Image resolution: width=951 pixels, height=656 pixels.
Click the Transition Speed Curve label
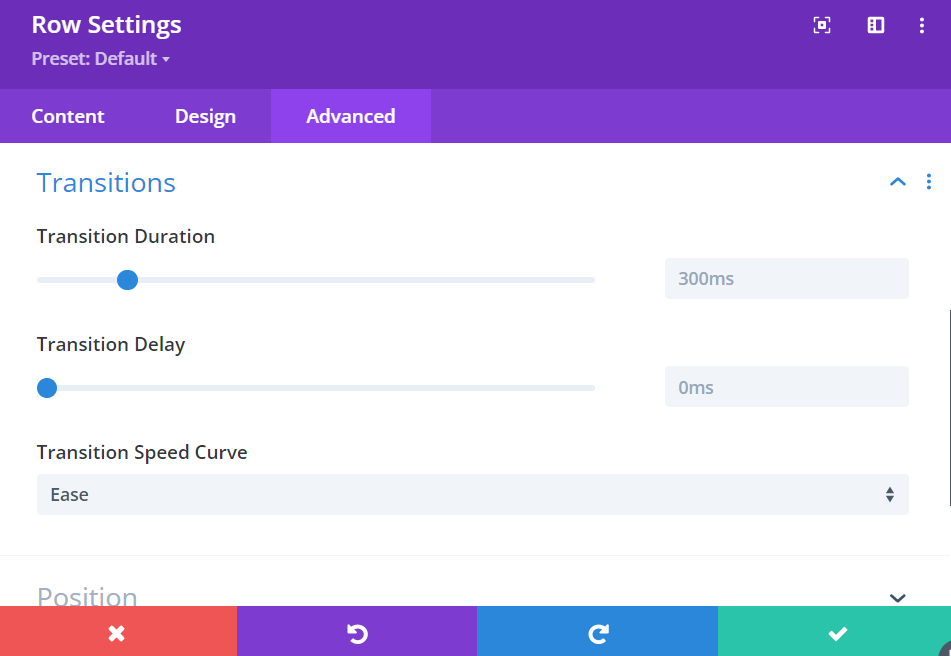[x=142, y=453]
